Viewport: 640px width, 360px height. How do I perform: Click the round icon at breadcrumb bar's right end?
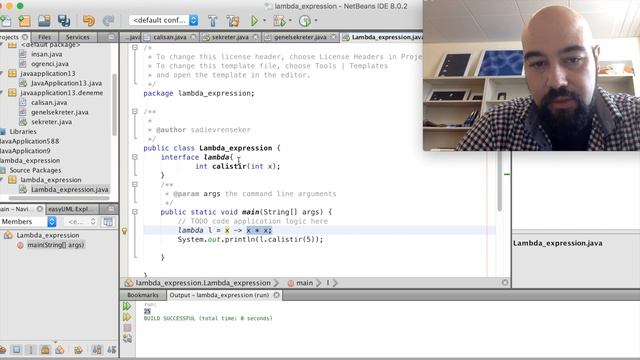505,282
